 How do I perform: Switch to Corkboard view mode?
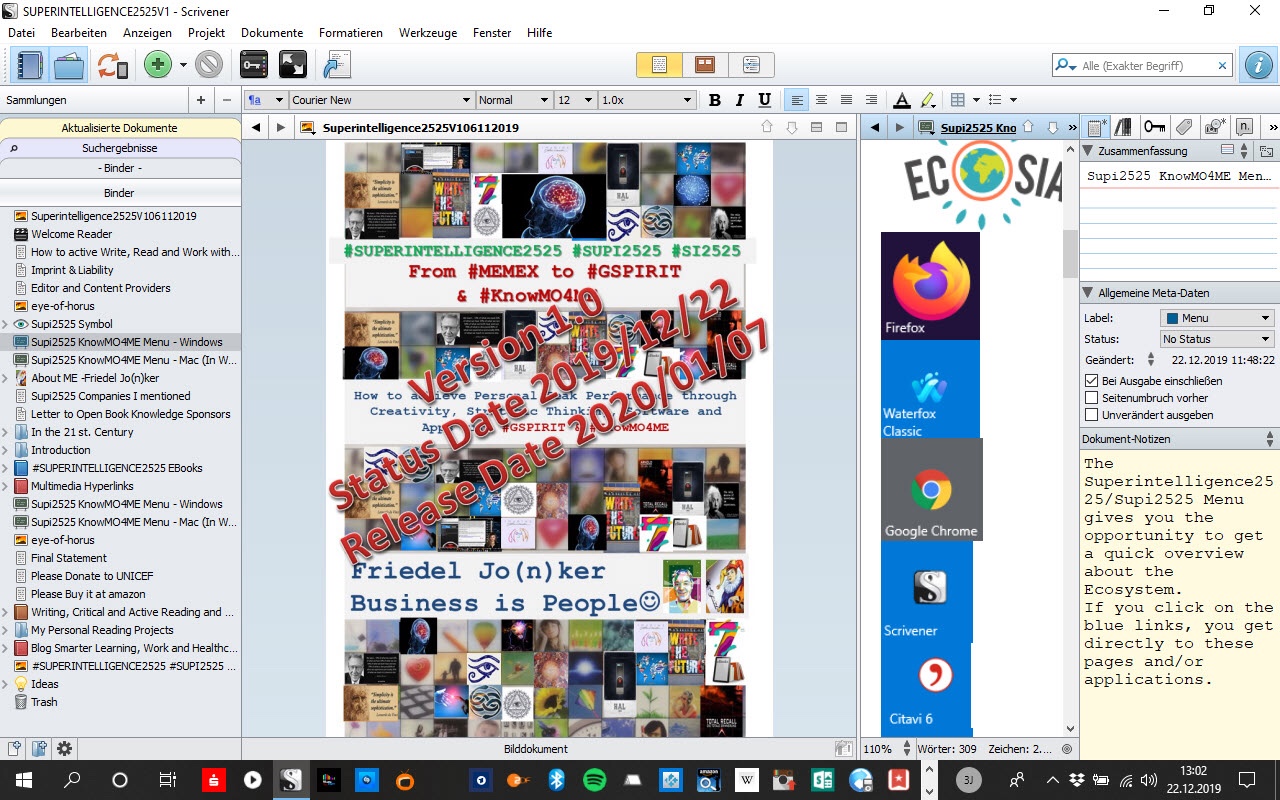pos(705,65)
